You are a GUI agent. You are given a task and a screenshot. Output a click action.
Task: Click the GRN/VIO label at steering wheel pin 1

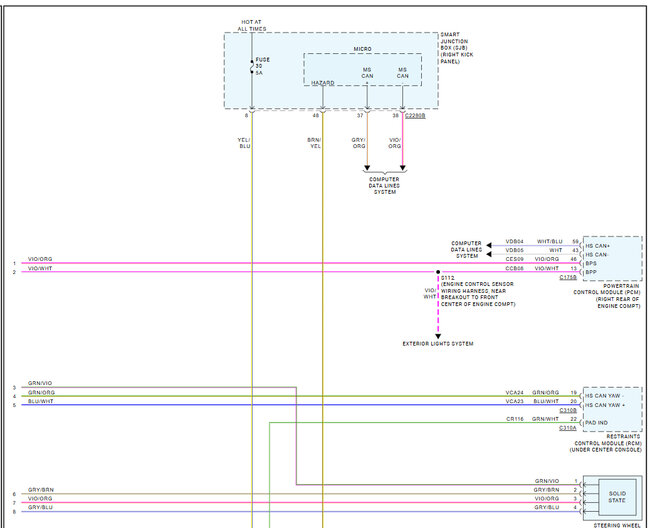point(547,481)
